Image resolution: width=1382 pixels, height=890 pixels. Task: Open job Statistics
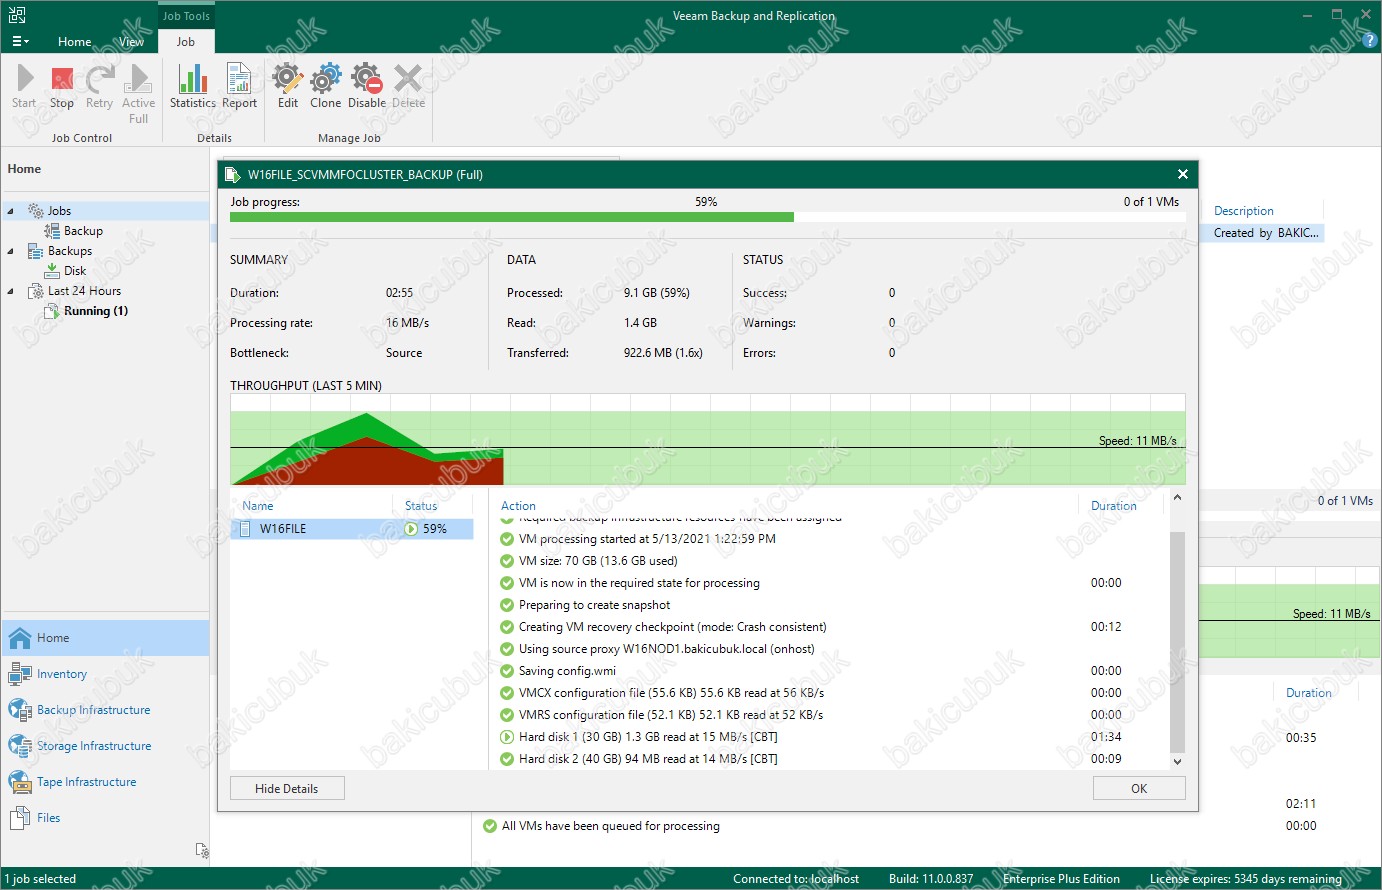click(192, 86)
